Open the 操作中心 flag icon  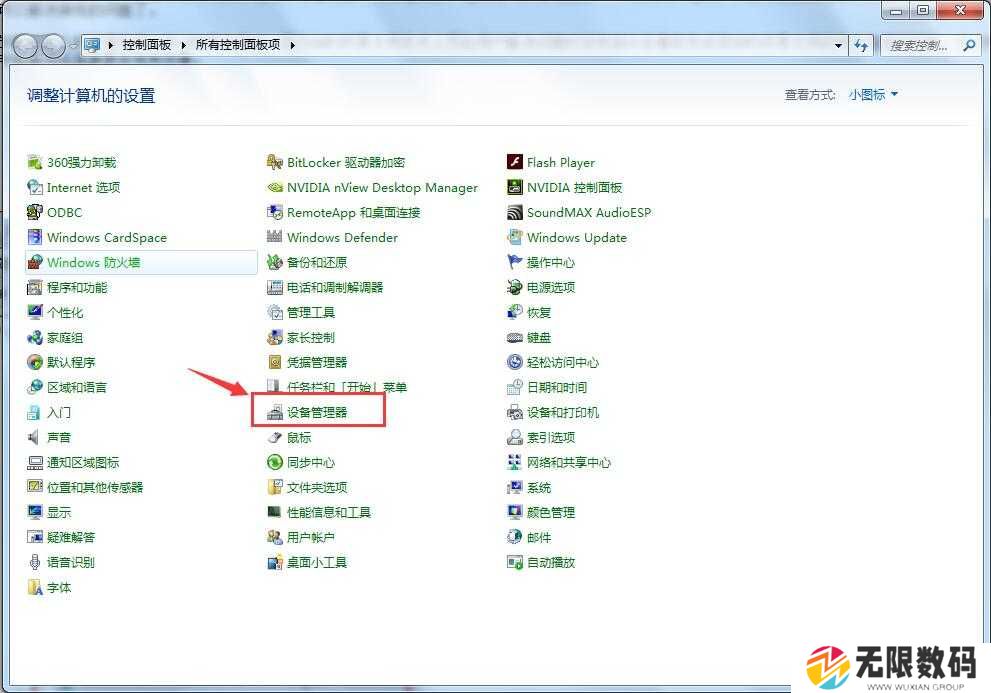pos(514,262)
